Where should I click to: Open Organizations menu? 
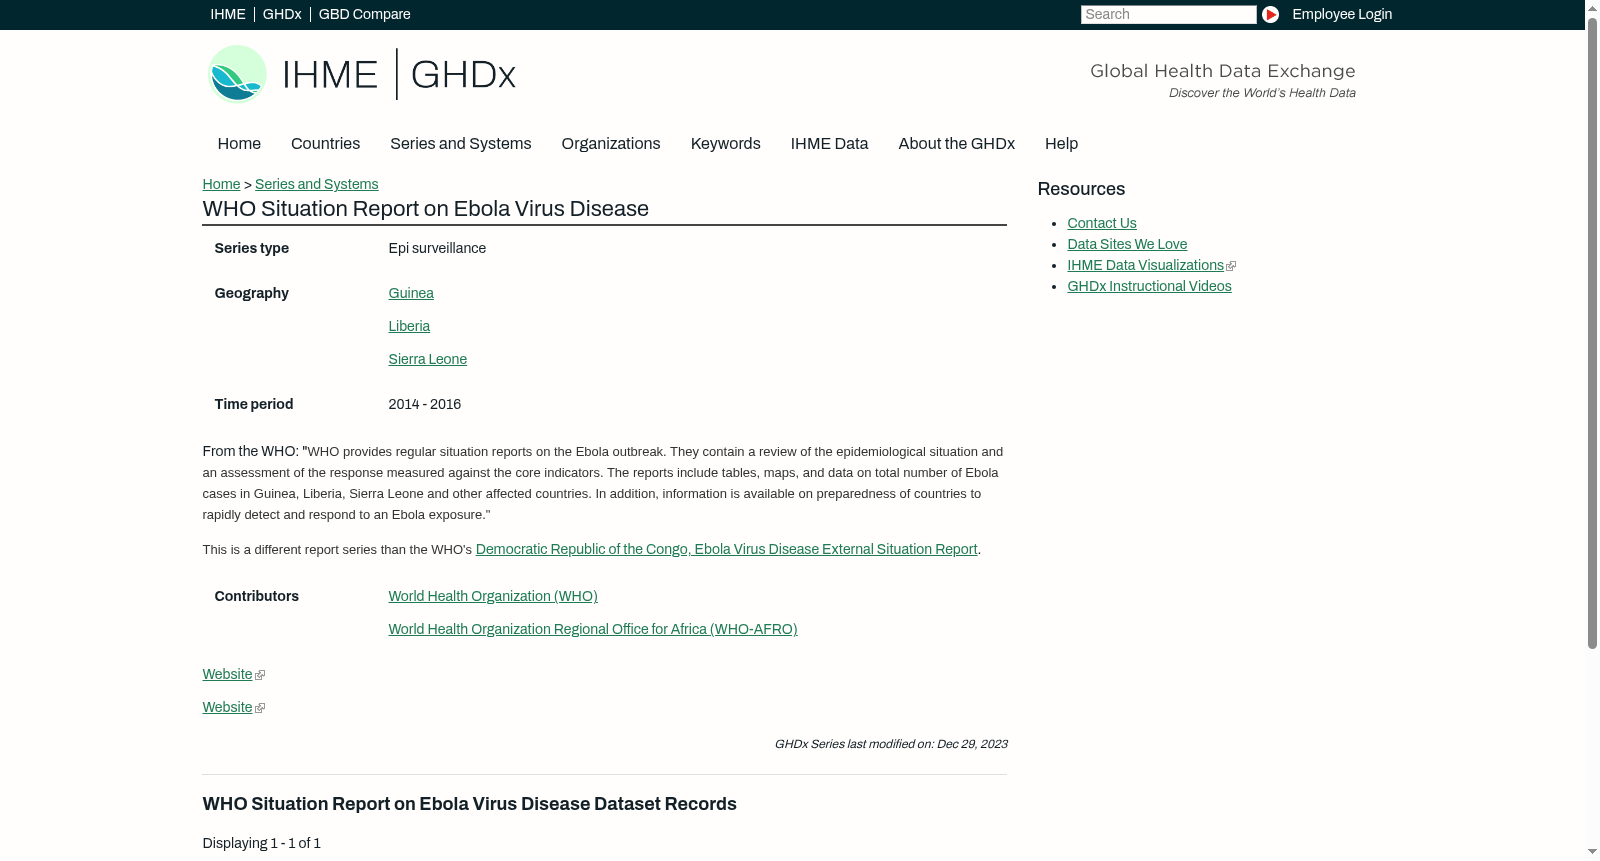coord(611,144)
